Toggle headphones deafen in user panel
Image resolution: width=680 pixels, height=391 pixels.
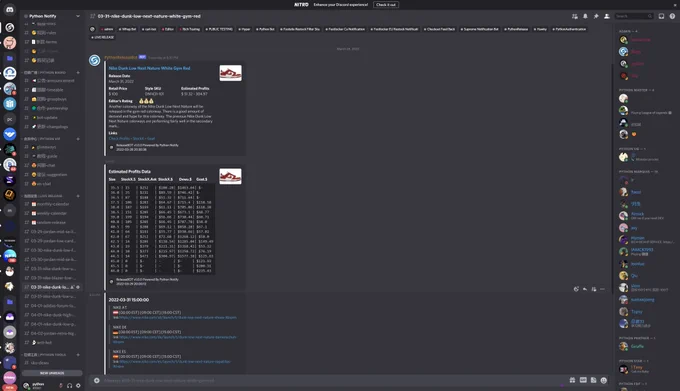click(x=69, y=385)
